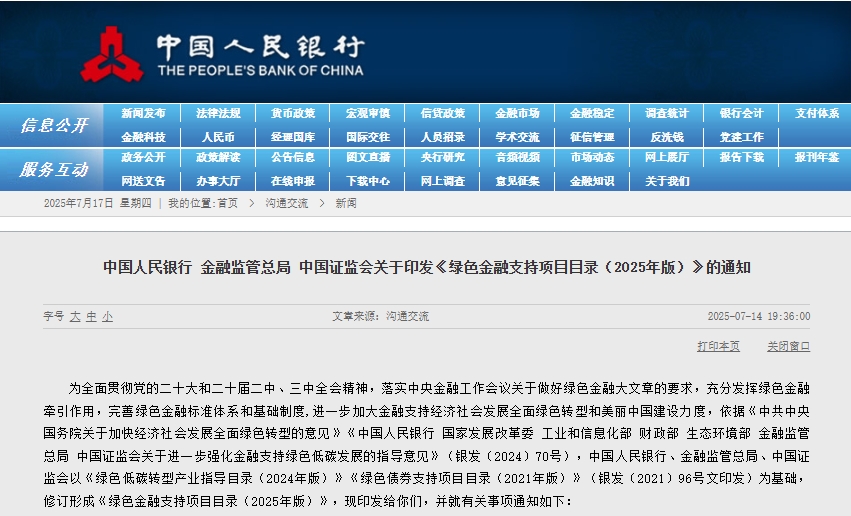
Task: Open 报告下载 section
Action: tap(742, 157)
